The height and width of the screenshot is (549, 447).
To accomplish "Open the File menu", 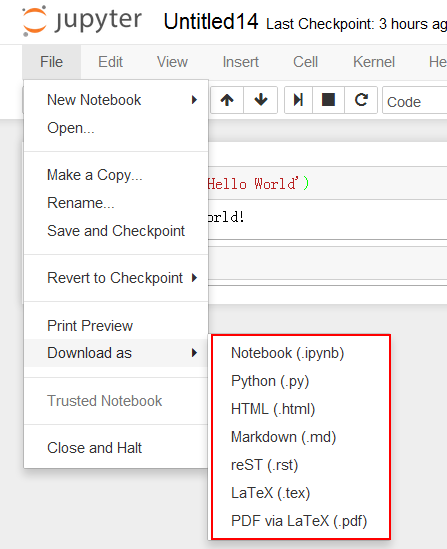I will 51,62.
